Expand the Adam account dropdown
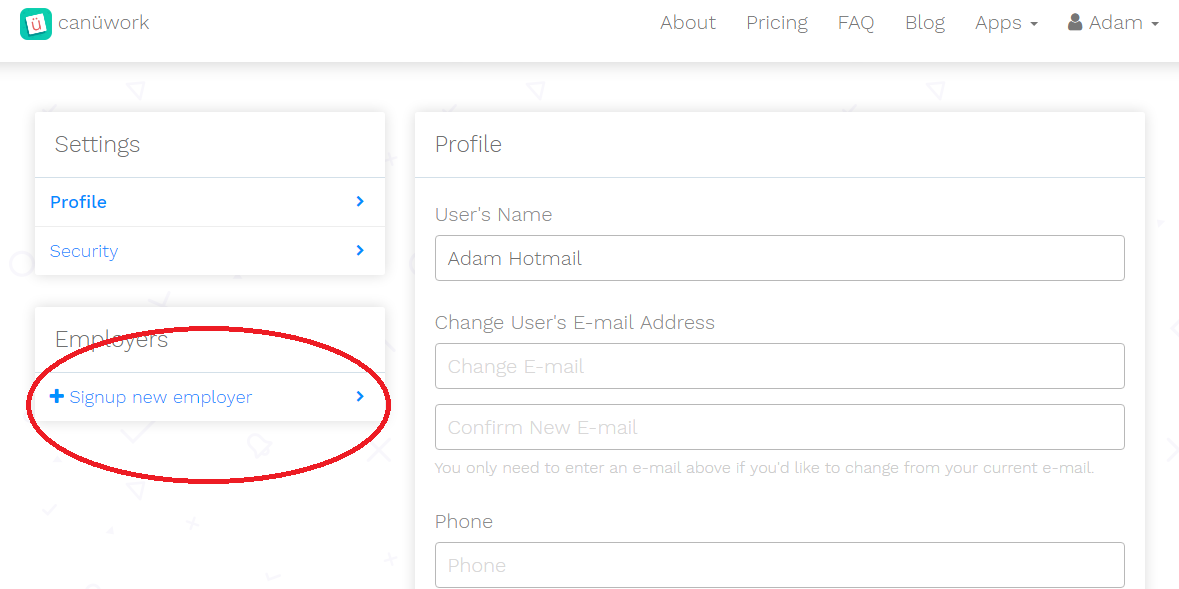 1113,23
